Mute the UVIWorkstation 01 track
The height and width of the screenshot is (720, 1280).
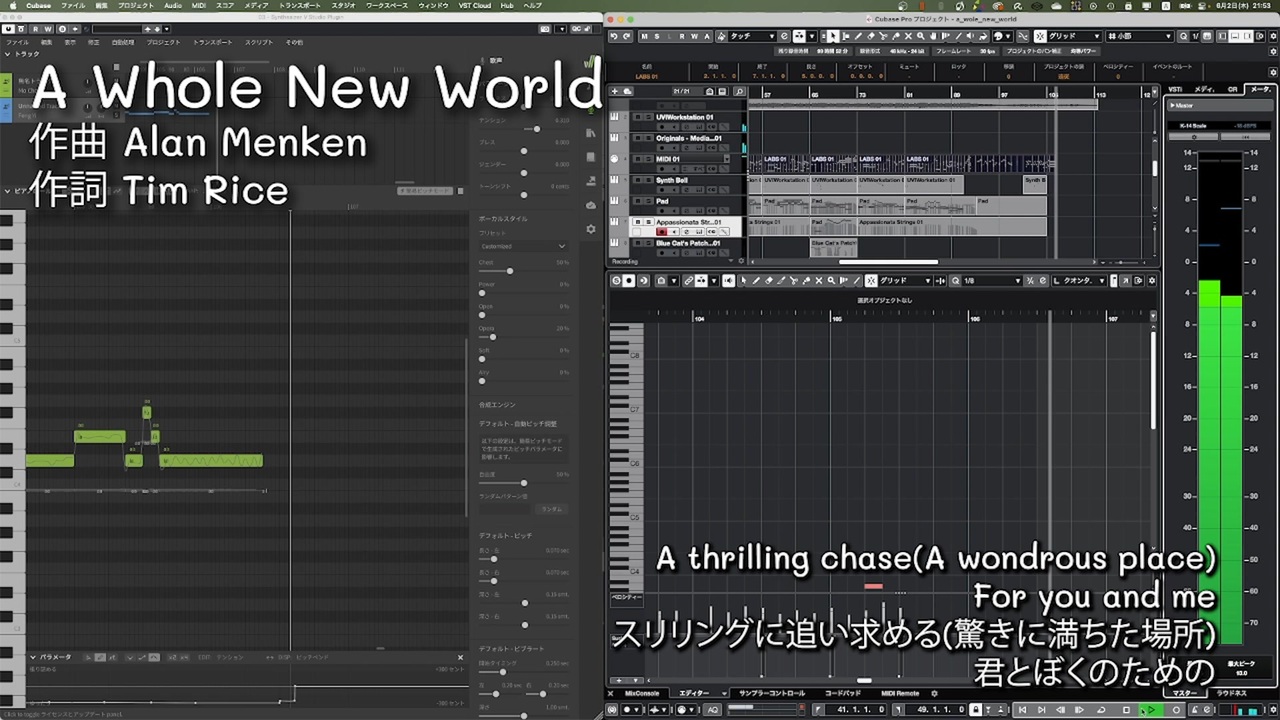pos(638,117)
